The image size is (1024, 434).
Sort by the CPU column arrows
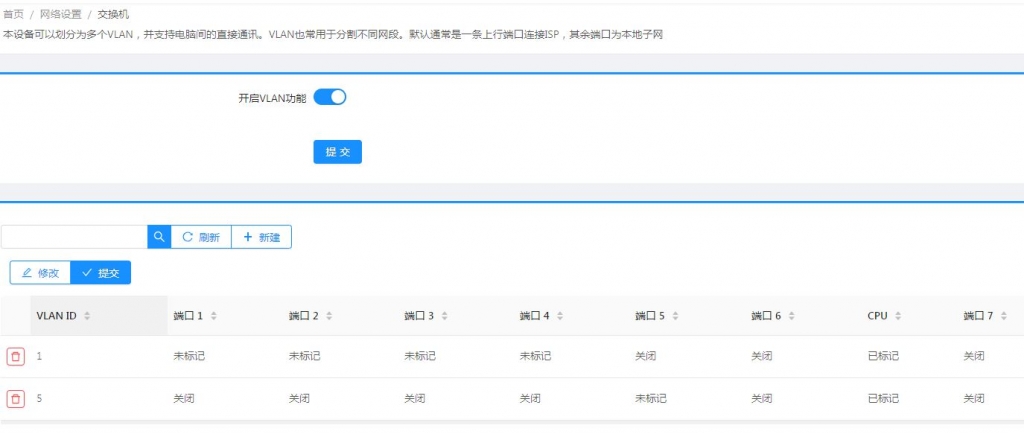coord(898,316)
